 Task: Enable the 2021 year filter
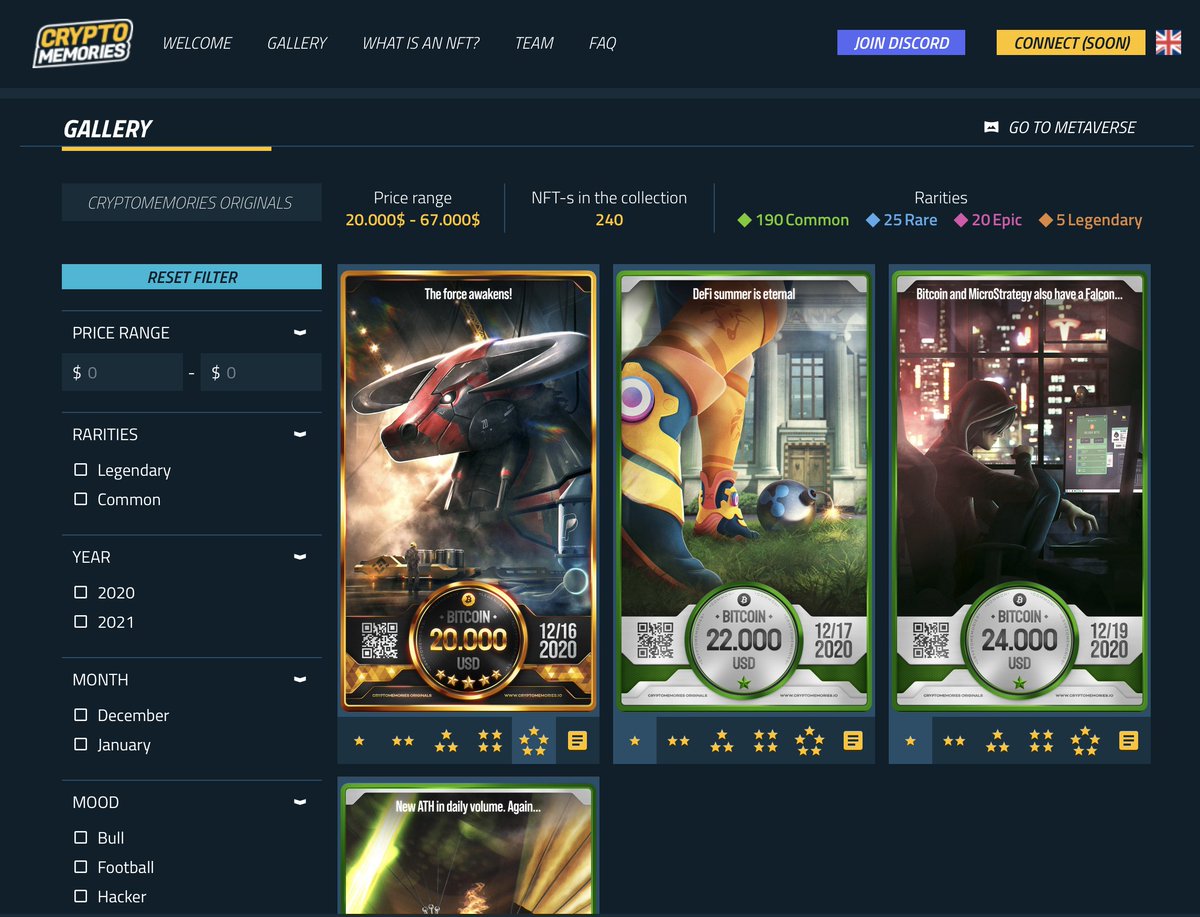coord(81,622)
